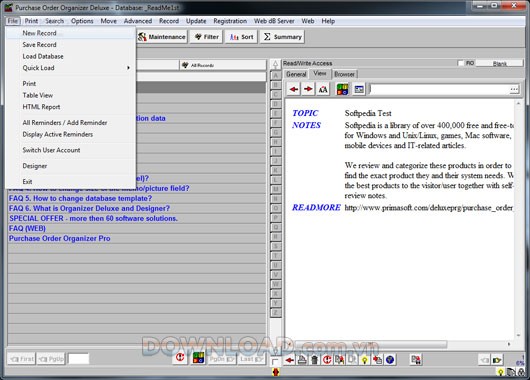This screenshot has width=530, height=380.
Task: Click letter Z in alphabet index
Action: 276,313
